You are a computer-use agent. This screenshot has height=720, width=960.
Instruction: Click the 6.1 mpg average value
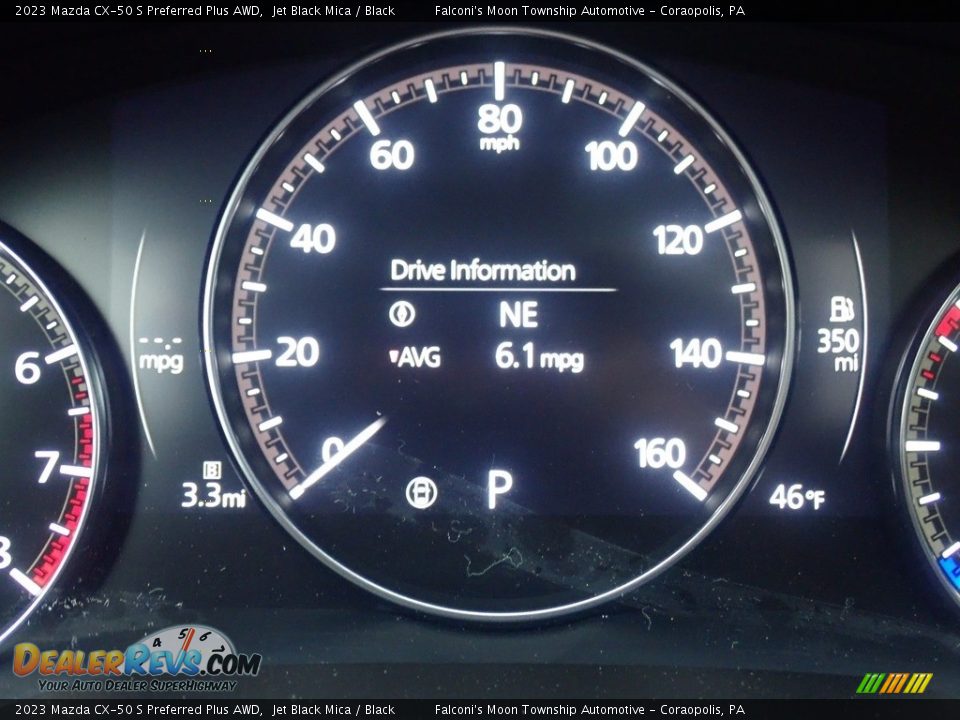click(539, 357)
